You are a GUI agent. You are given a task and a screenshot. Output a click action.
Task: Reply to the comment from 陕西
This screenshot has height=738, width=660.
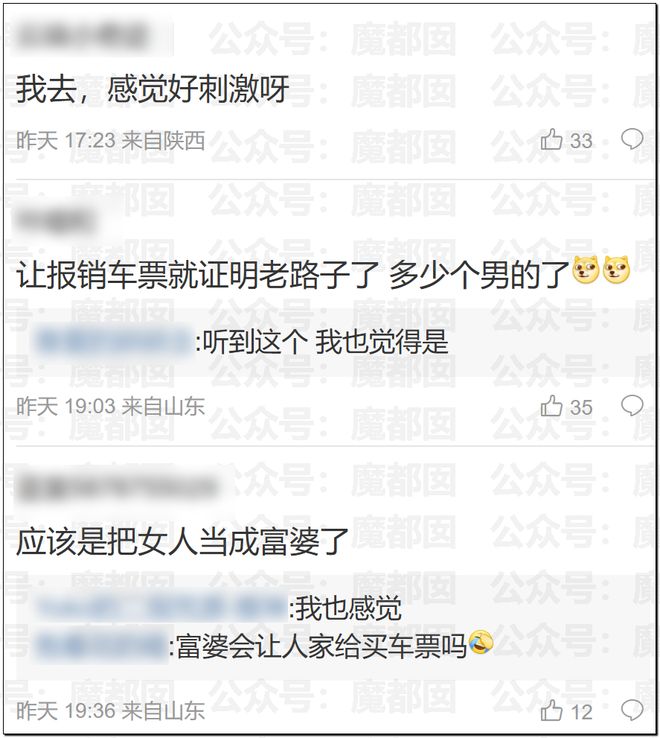(632, 139)
